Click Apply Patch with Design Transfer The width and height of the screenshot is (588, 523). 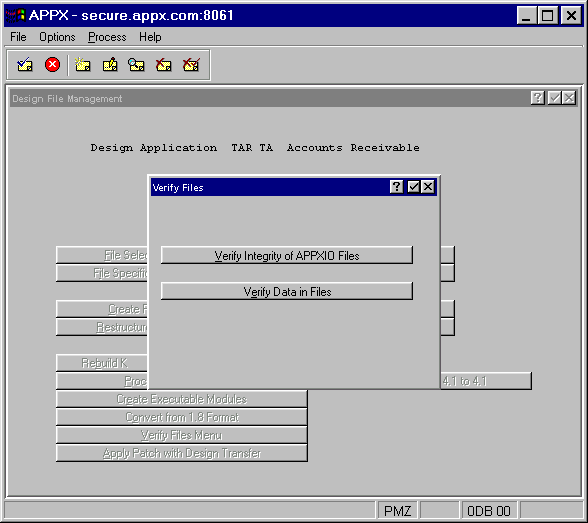[x=182, y=453]
